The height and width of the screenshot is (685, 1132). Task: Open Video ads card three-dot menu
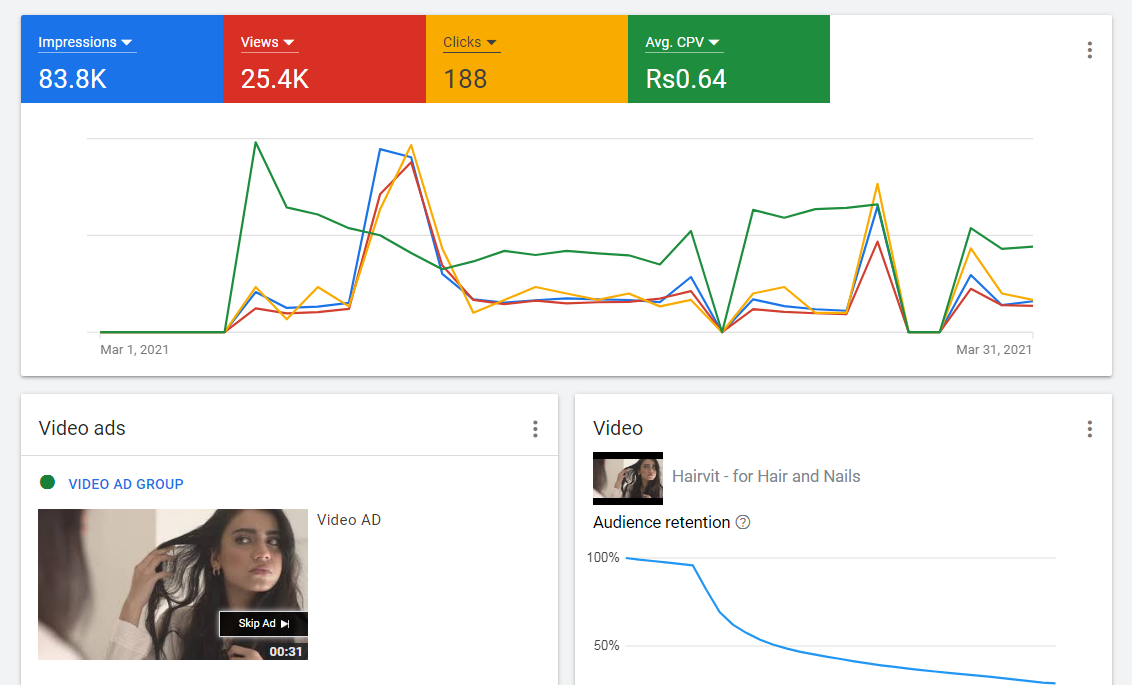(535, 429)
